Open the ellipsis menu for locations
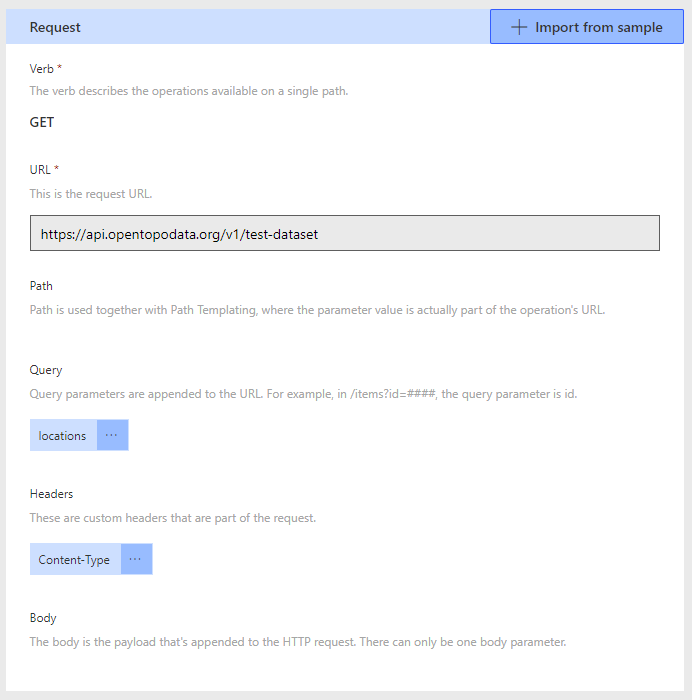Screen dimensions: 692x700 click(x=112, y=435)
